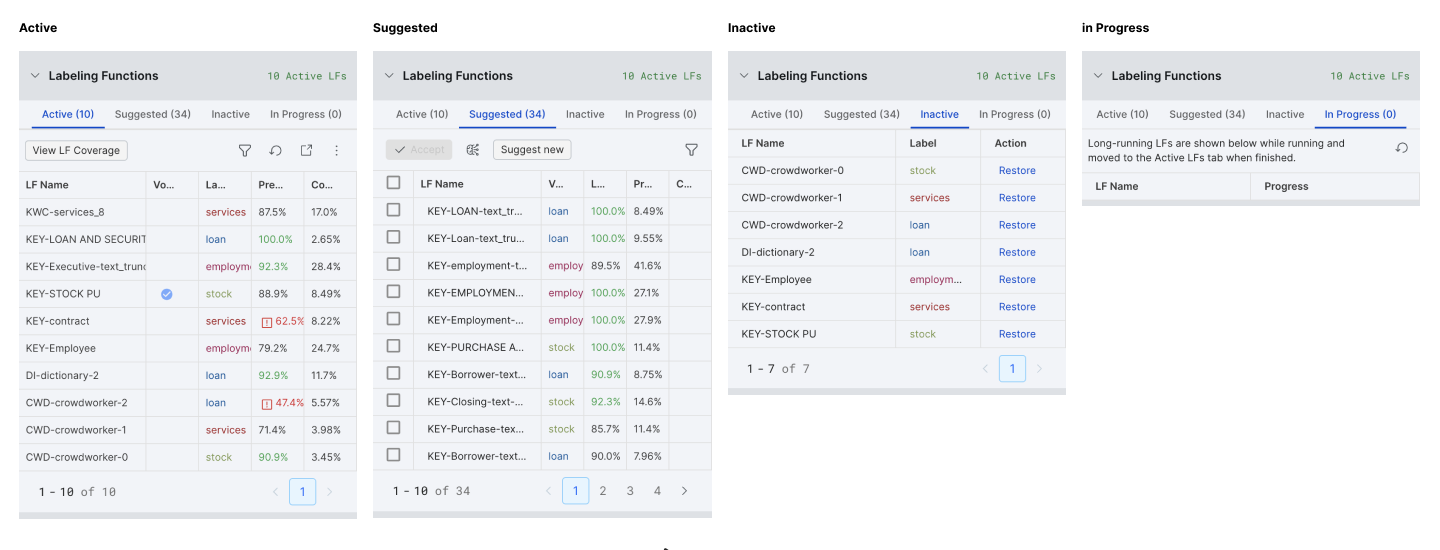Screen dimensions: 1440x550
Task: Click next page arrow in Inactive panel pagination
Action: 1039,369
